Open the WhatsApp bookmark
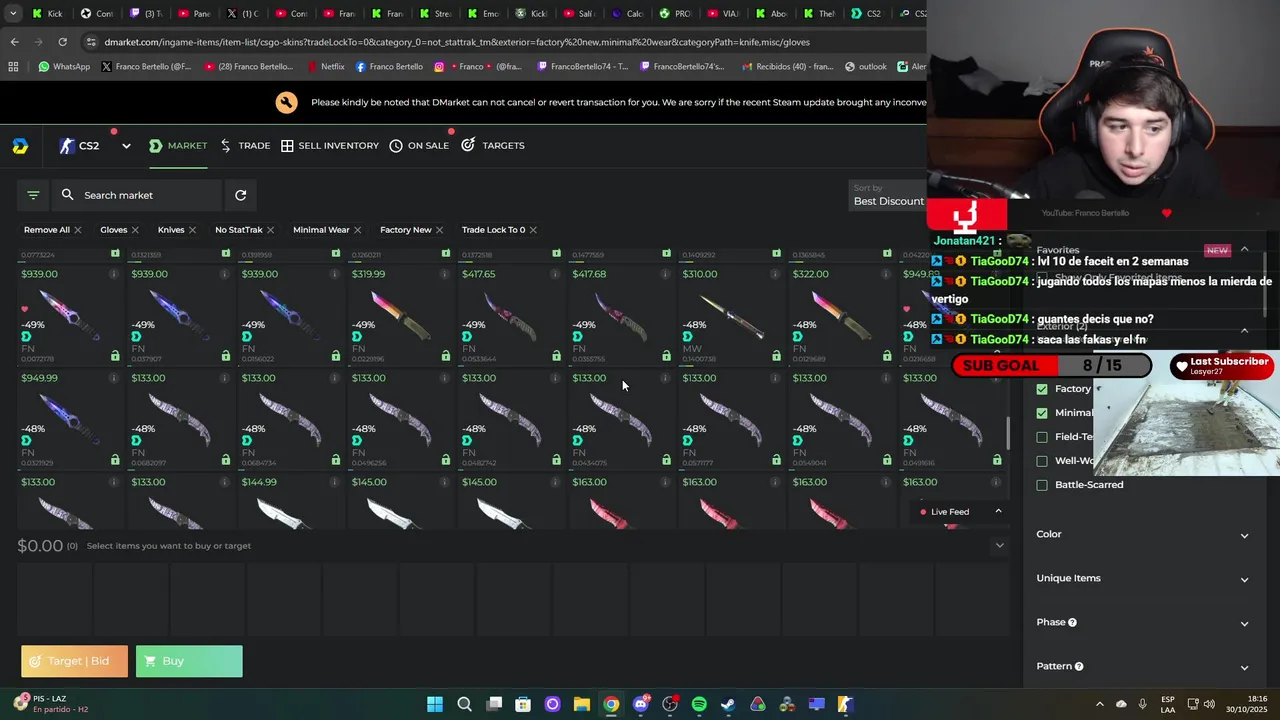Viewport: 1280px width, 720px height. [64, 67]
